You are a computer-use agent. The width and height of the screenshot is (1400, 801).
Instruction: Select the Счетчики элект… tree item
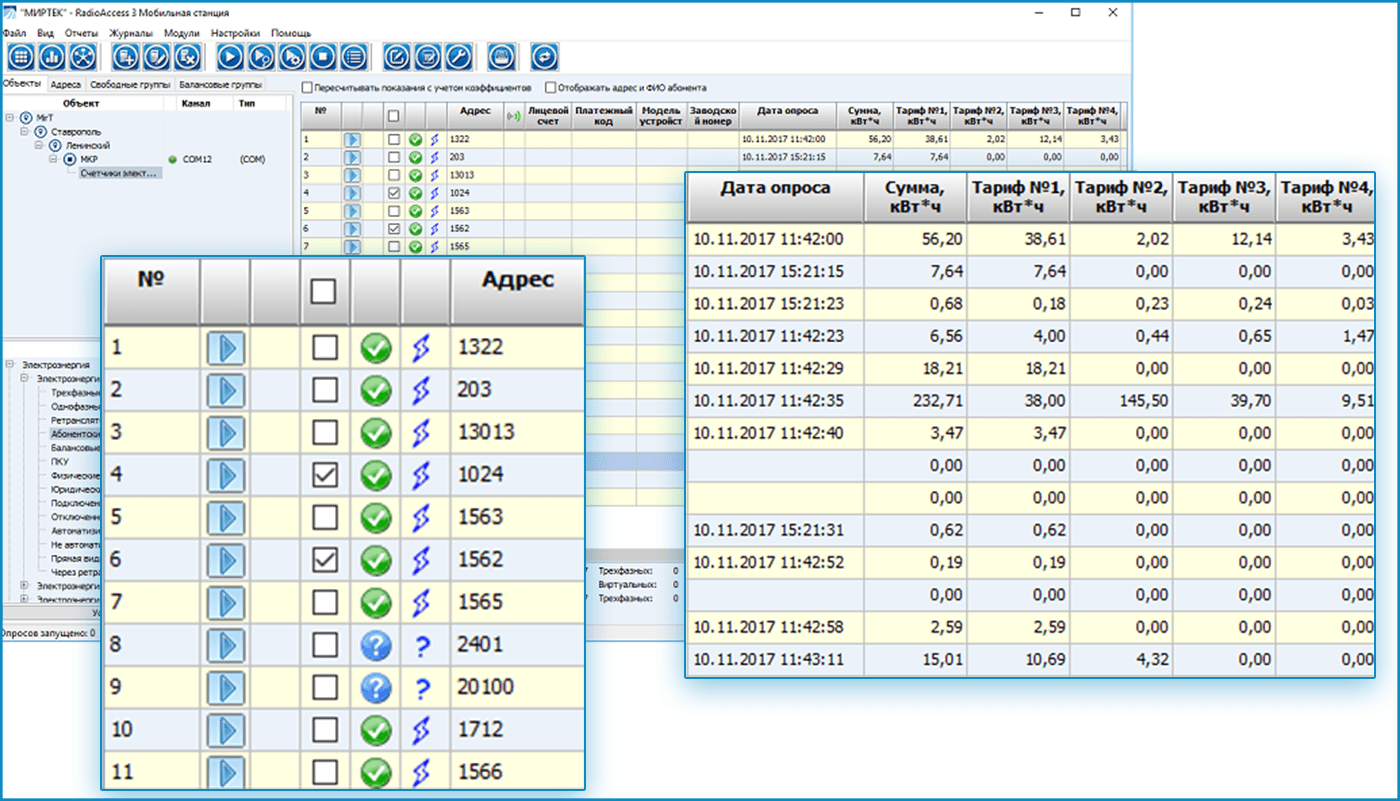(119, 173)
